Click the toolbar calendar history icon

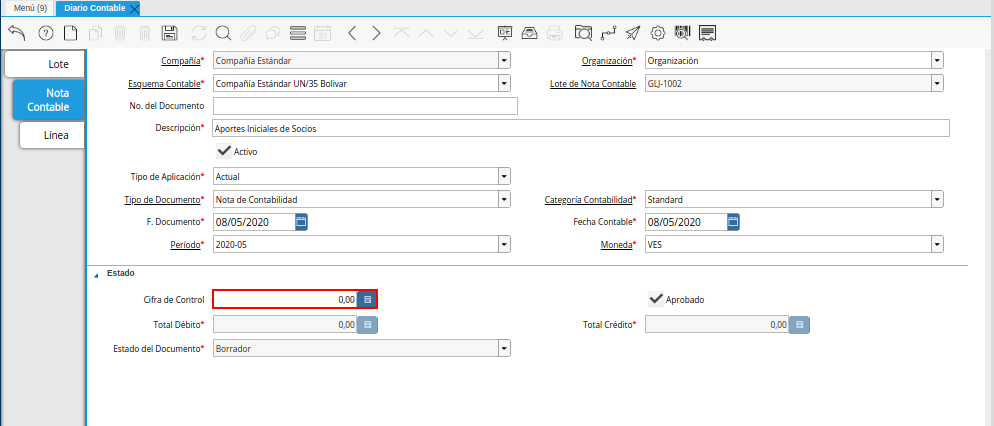click(323, 33)
